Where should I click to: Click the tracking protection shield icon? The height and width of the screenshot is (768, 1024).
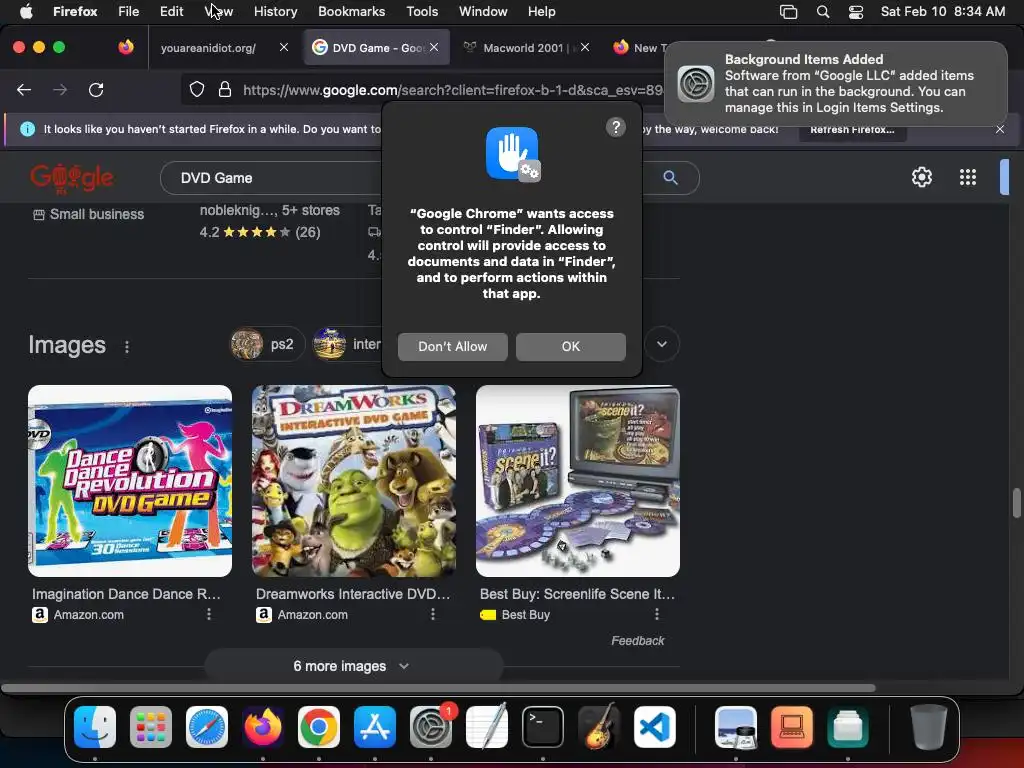[197, 89]
